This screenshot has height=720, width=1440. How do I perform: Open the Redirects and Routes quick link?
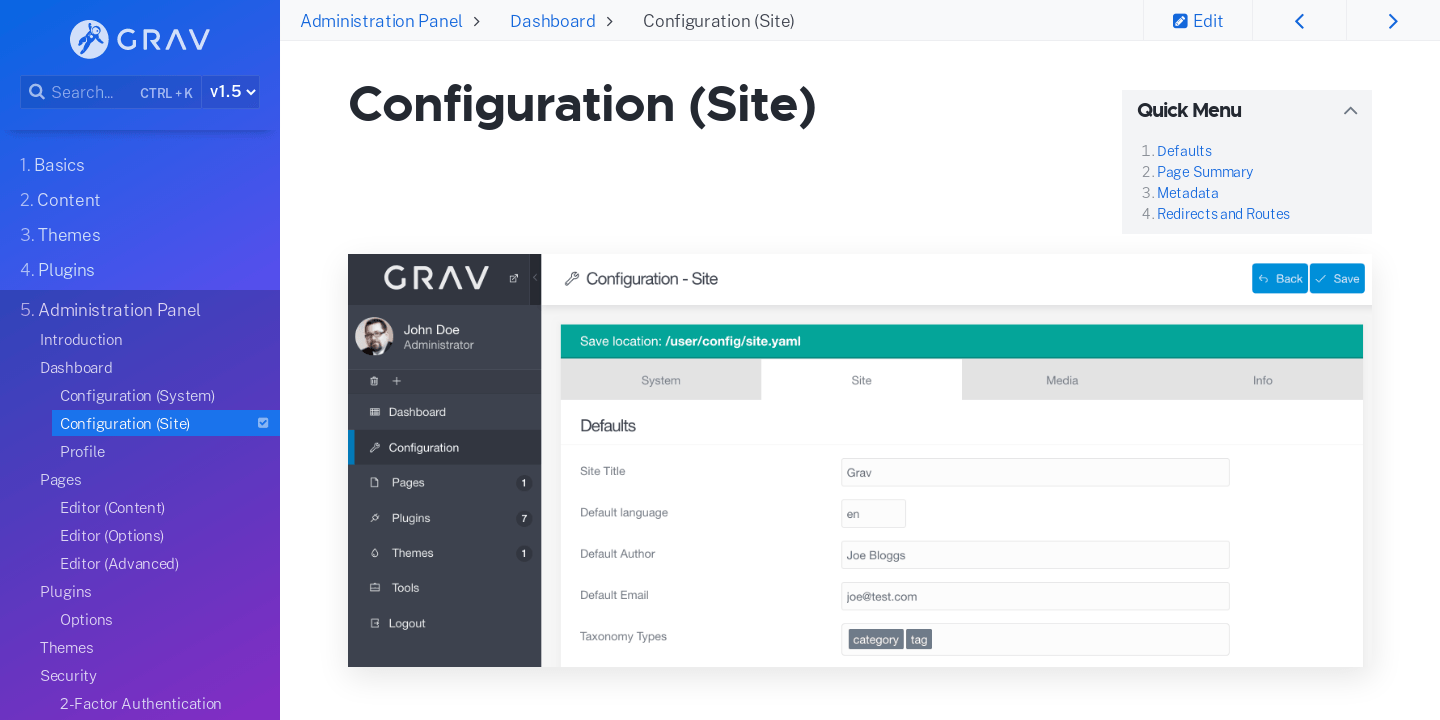point(1223,213)
